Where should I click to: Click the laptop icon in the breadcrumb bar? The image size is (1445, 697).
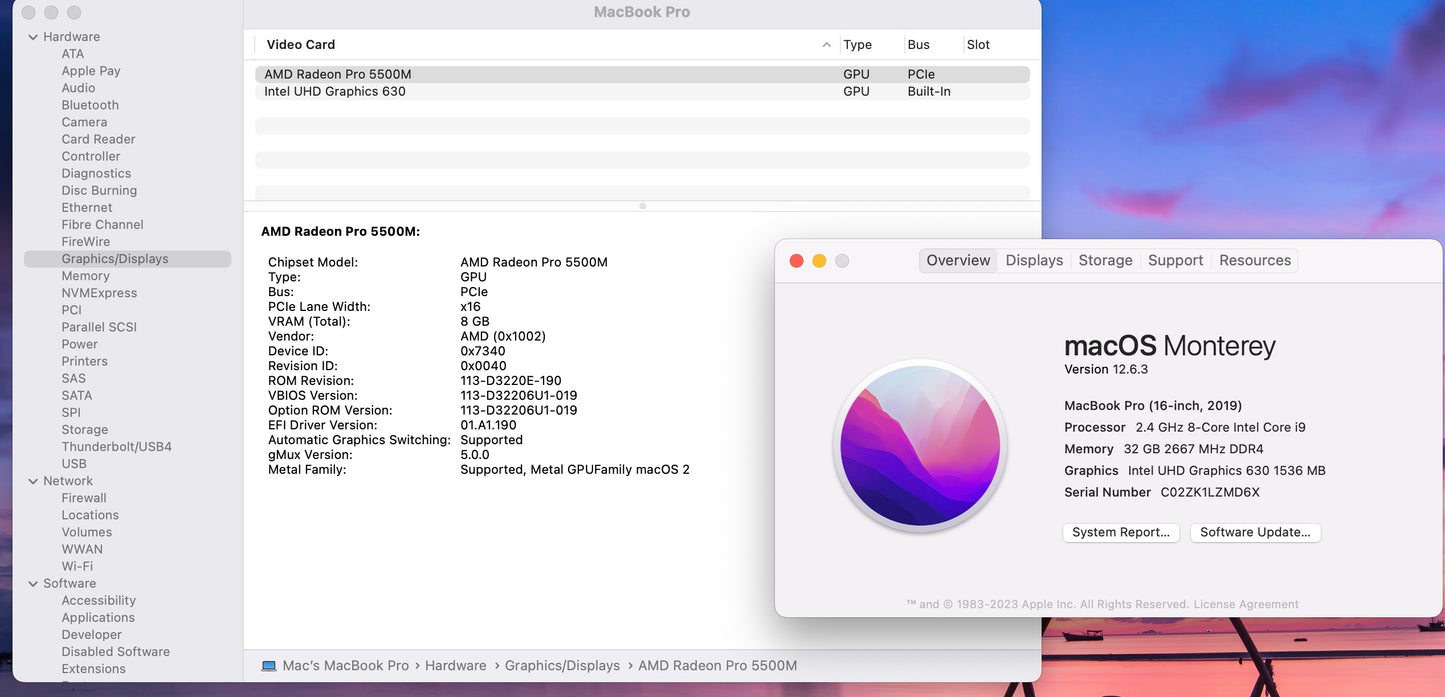(x=267, y=665)
